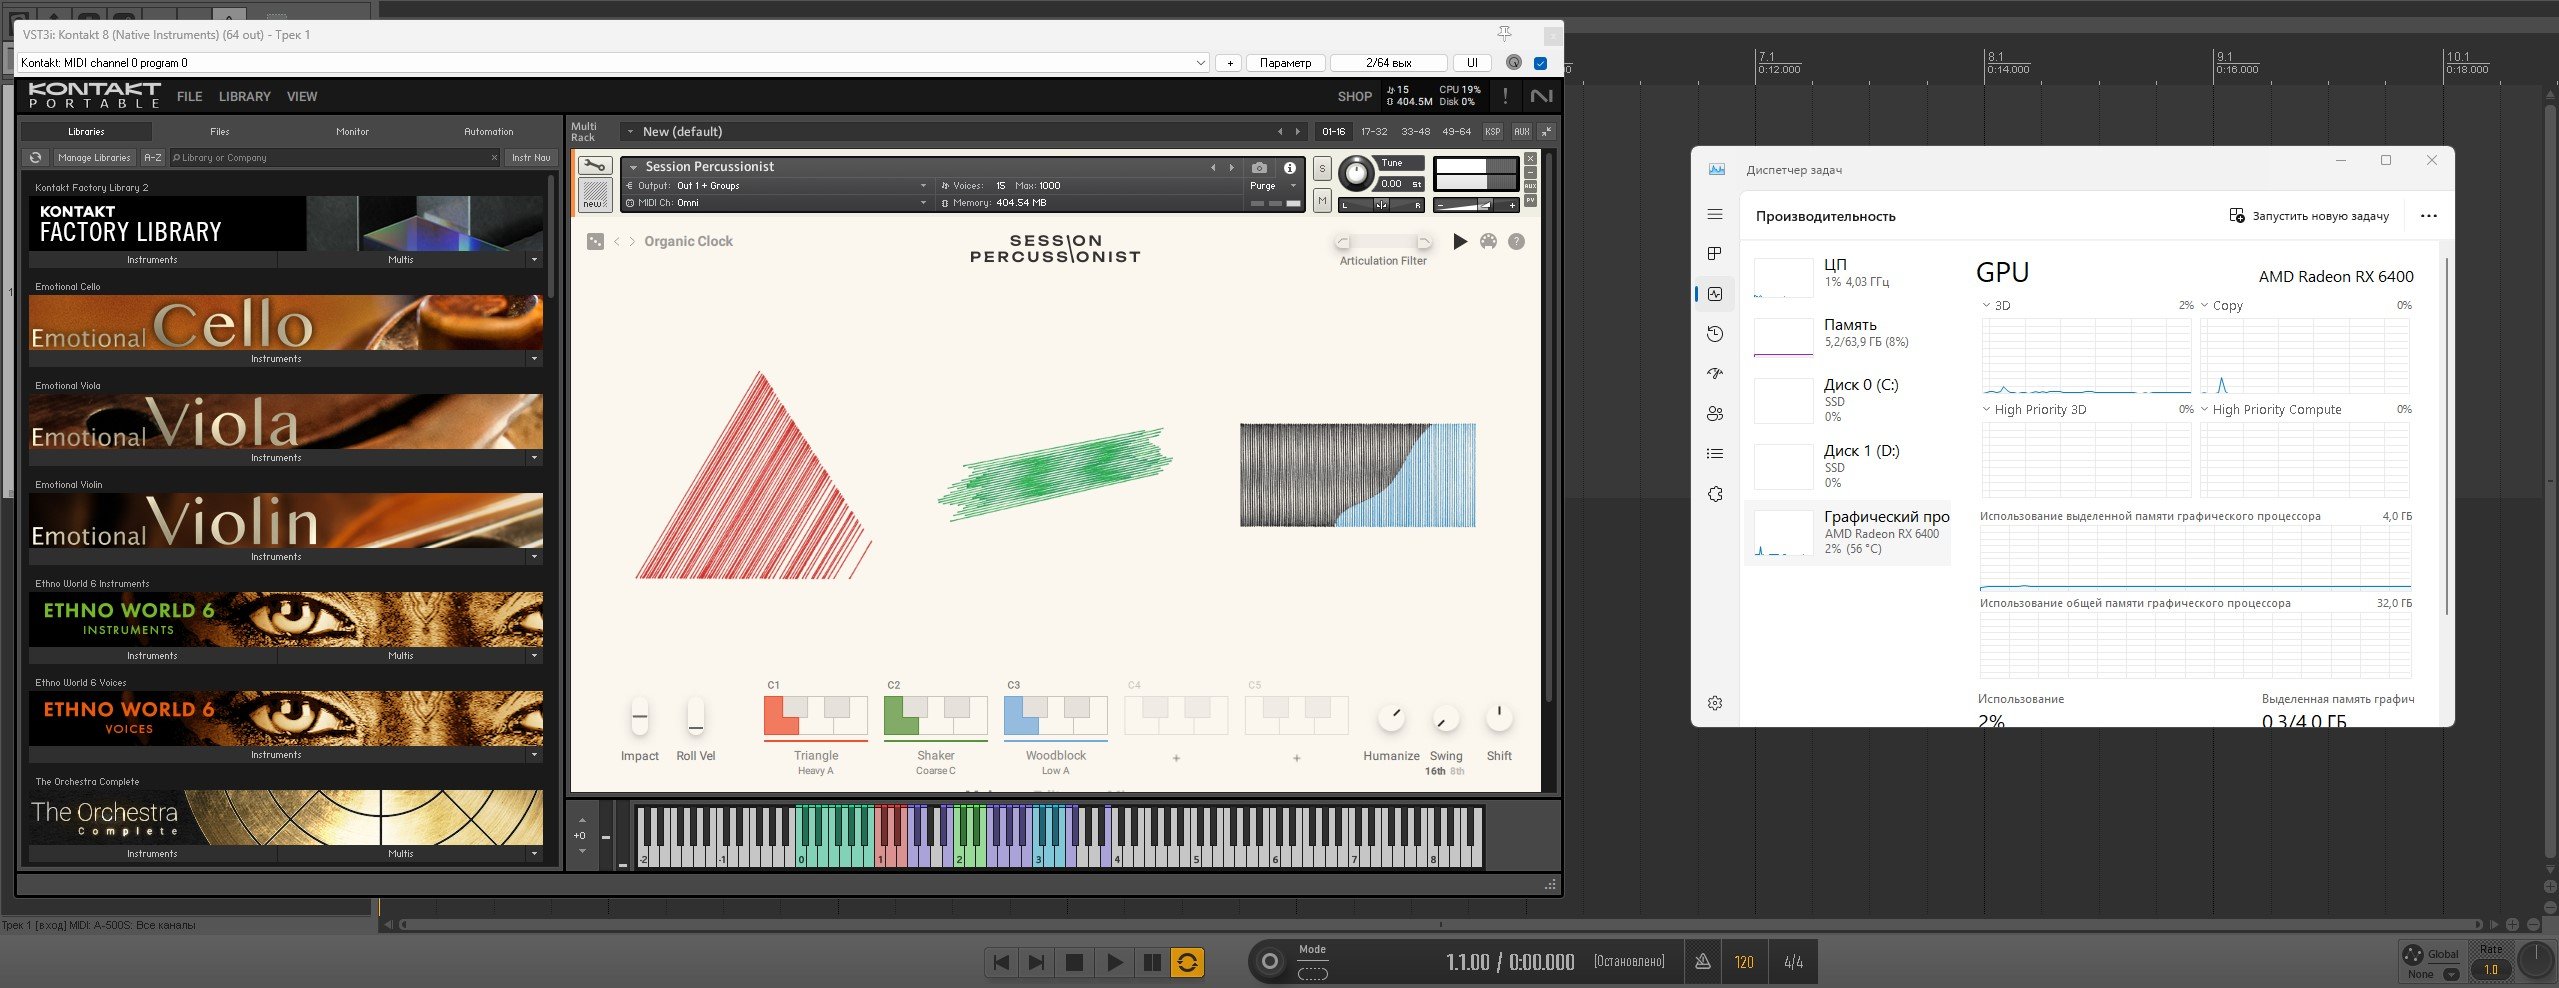Toggle loop repeat in the transport
Image resolution: width=2559 pixels, height=988 pixels.
coord(1187,962)
